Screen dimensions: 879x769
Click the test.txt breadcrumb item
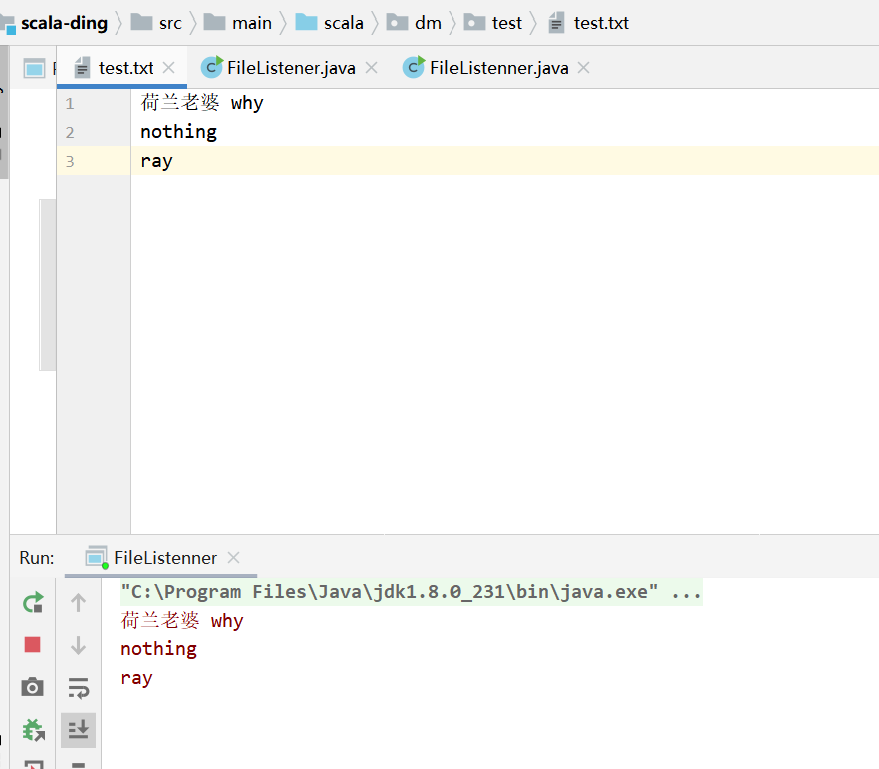click(589, 23)
